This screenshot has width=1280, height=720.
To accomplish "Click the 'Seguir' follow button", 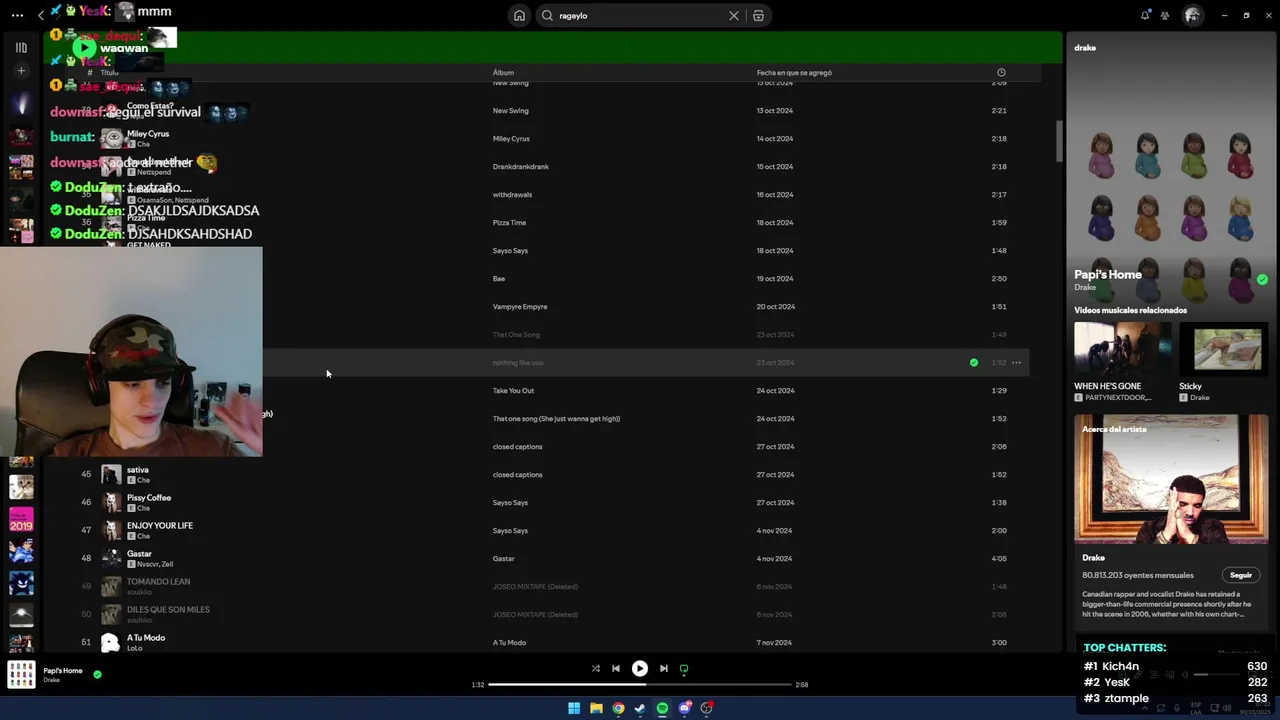I will click(1241, 576).
